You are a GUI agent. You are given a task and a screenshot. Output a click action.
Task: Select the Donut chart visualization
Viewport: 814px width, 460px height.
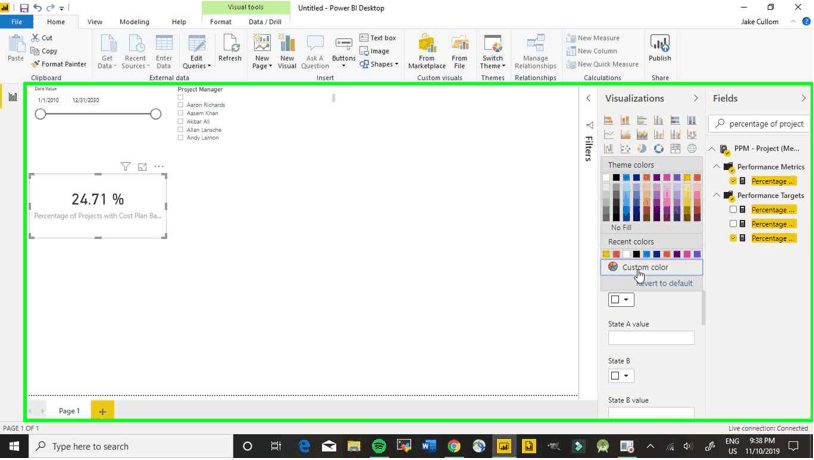(x=658, y=149)
